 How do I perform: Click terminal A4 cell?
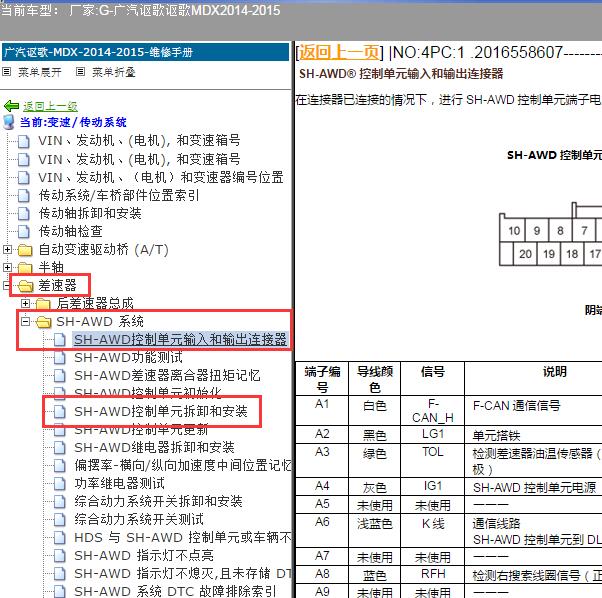coord(322,486)
